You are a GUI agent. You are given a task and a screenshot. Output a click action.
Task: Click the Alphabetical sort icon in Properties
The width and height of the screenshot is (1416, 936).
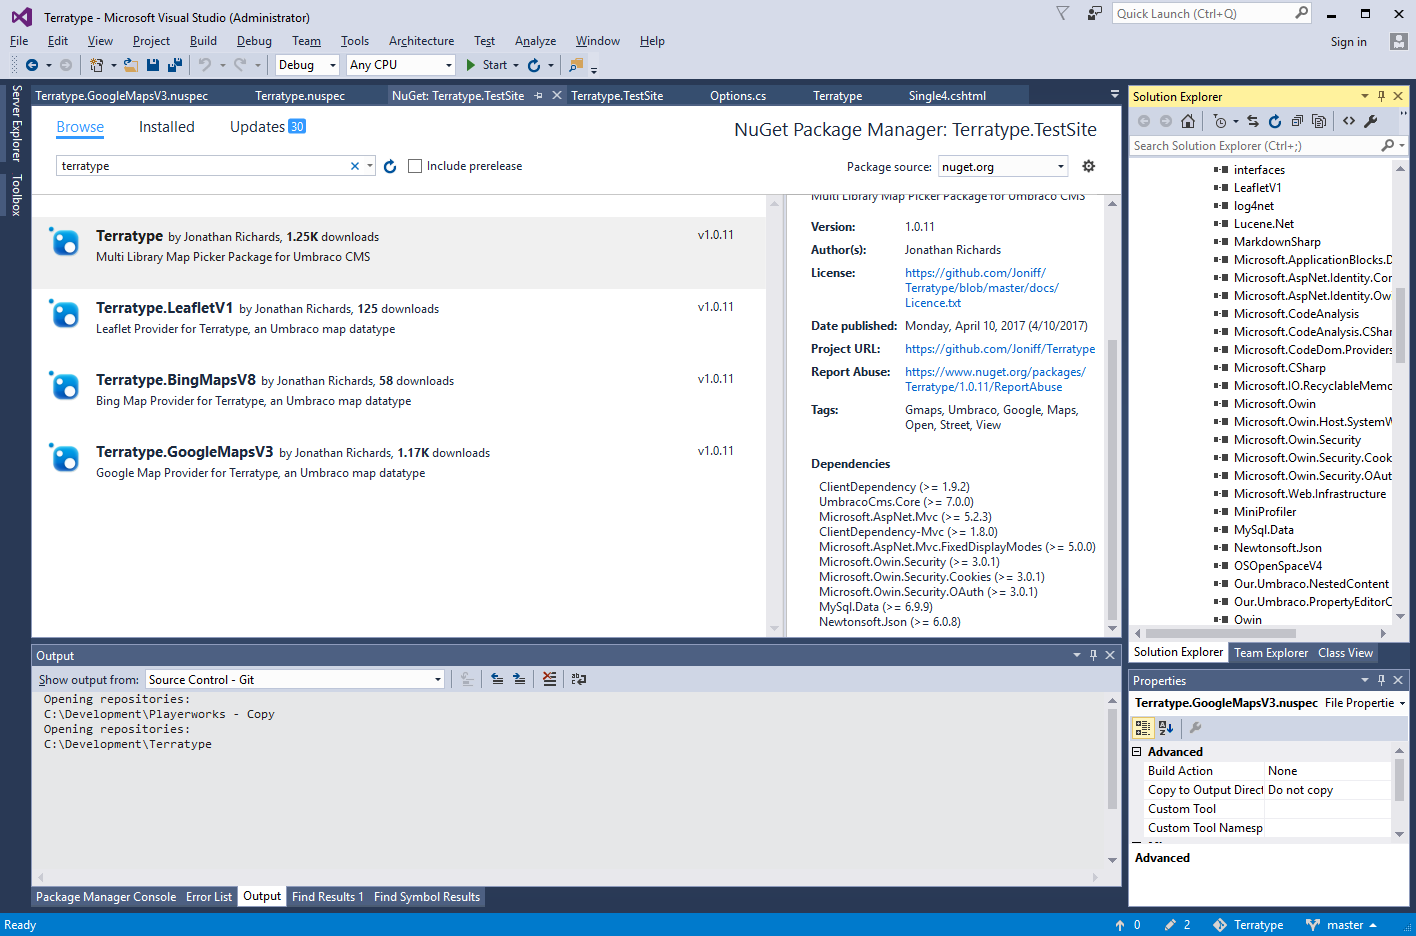(x=1166, y=728)
